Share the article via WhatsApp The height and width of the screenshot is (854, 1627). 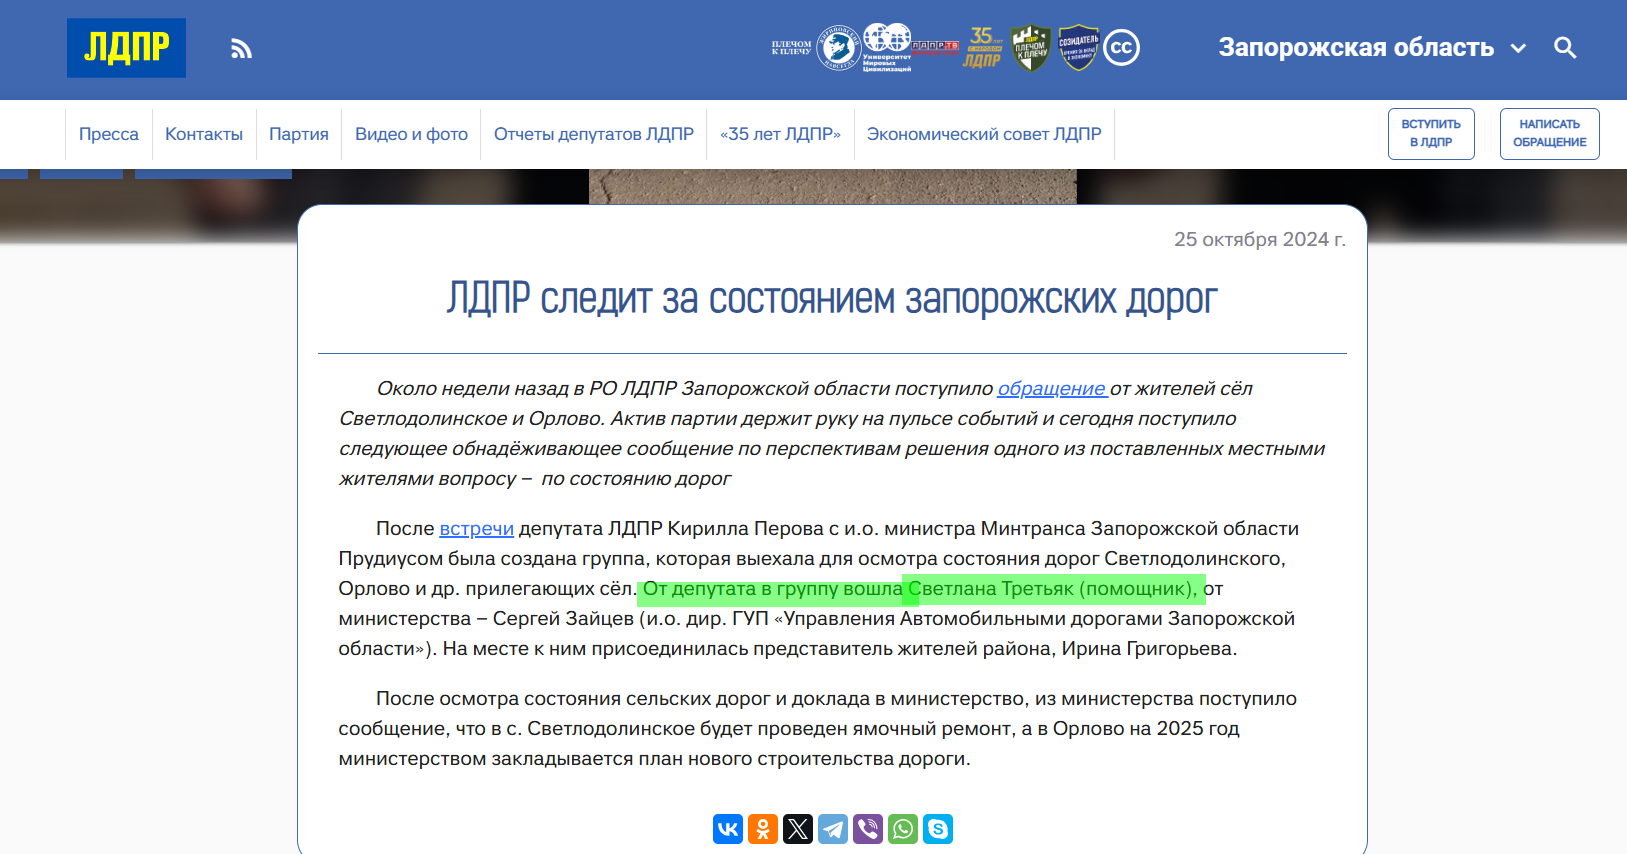[903, 829]
